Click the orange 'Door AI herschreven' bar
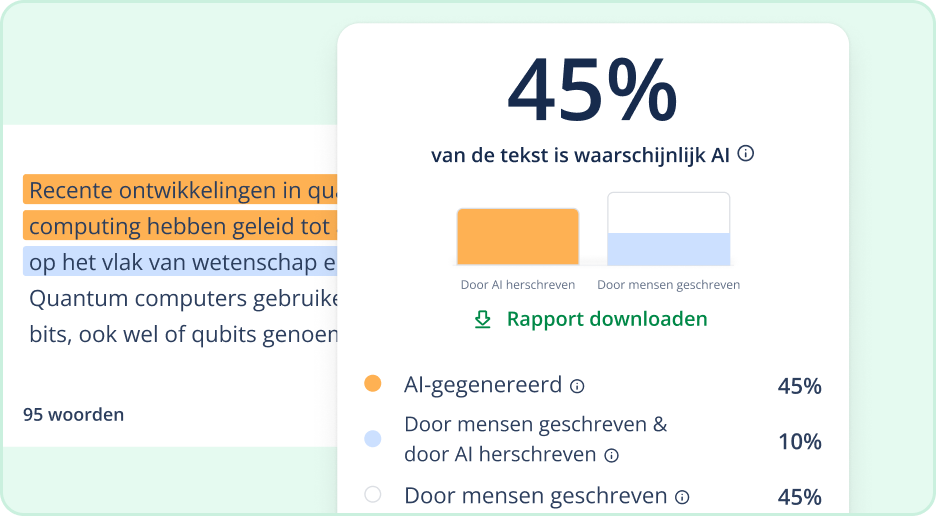This screenshot has height=516, width=936. point(517,237)
